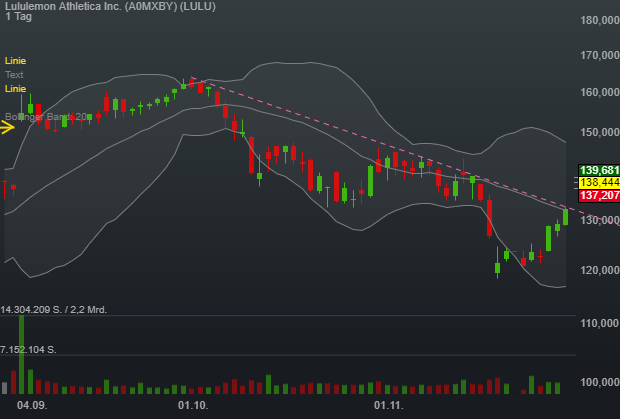The height and width of the screenshot is (419, 620).
Task: Click the yellow 138,444 price tag
Action: click(x=599, y=183)
